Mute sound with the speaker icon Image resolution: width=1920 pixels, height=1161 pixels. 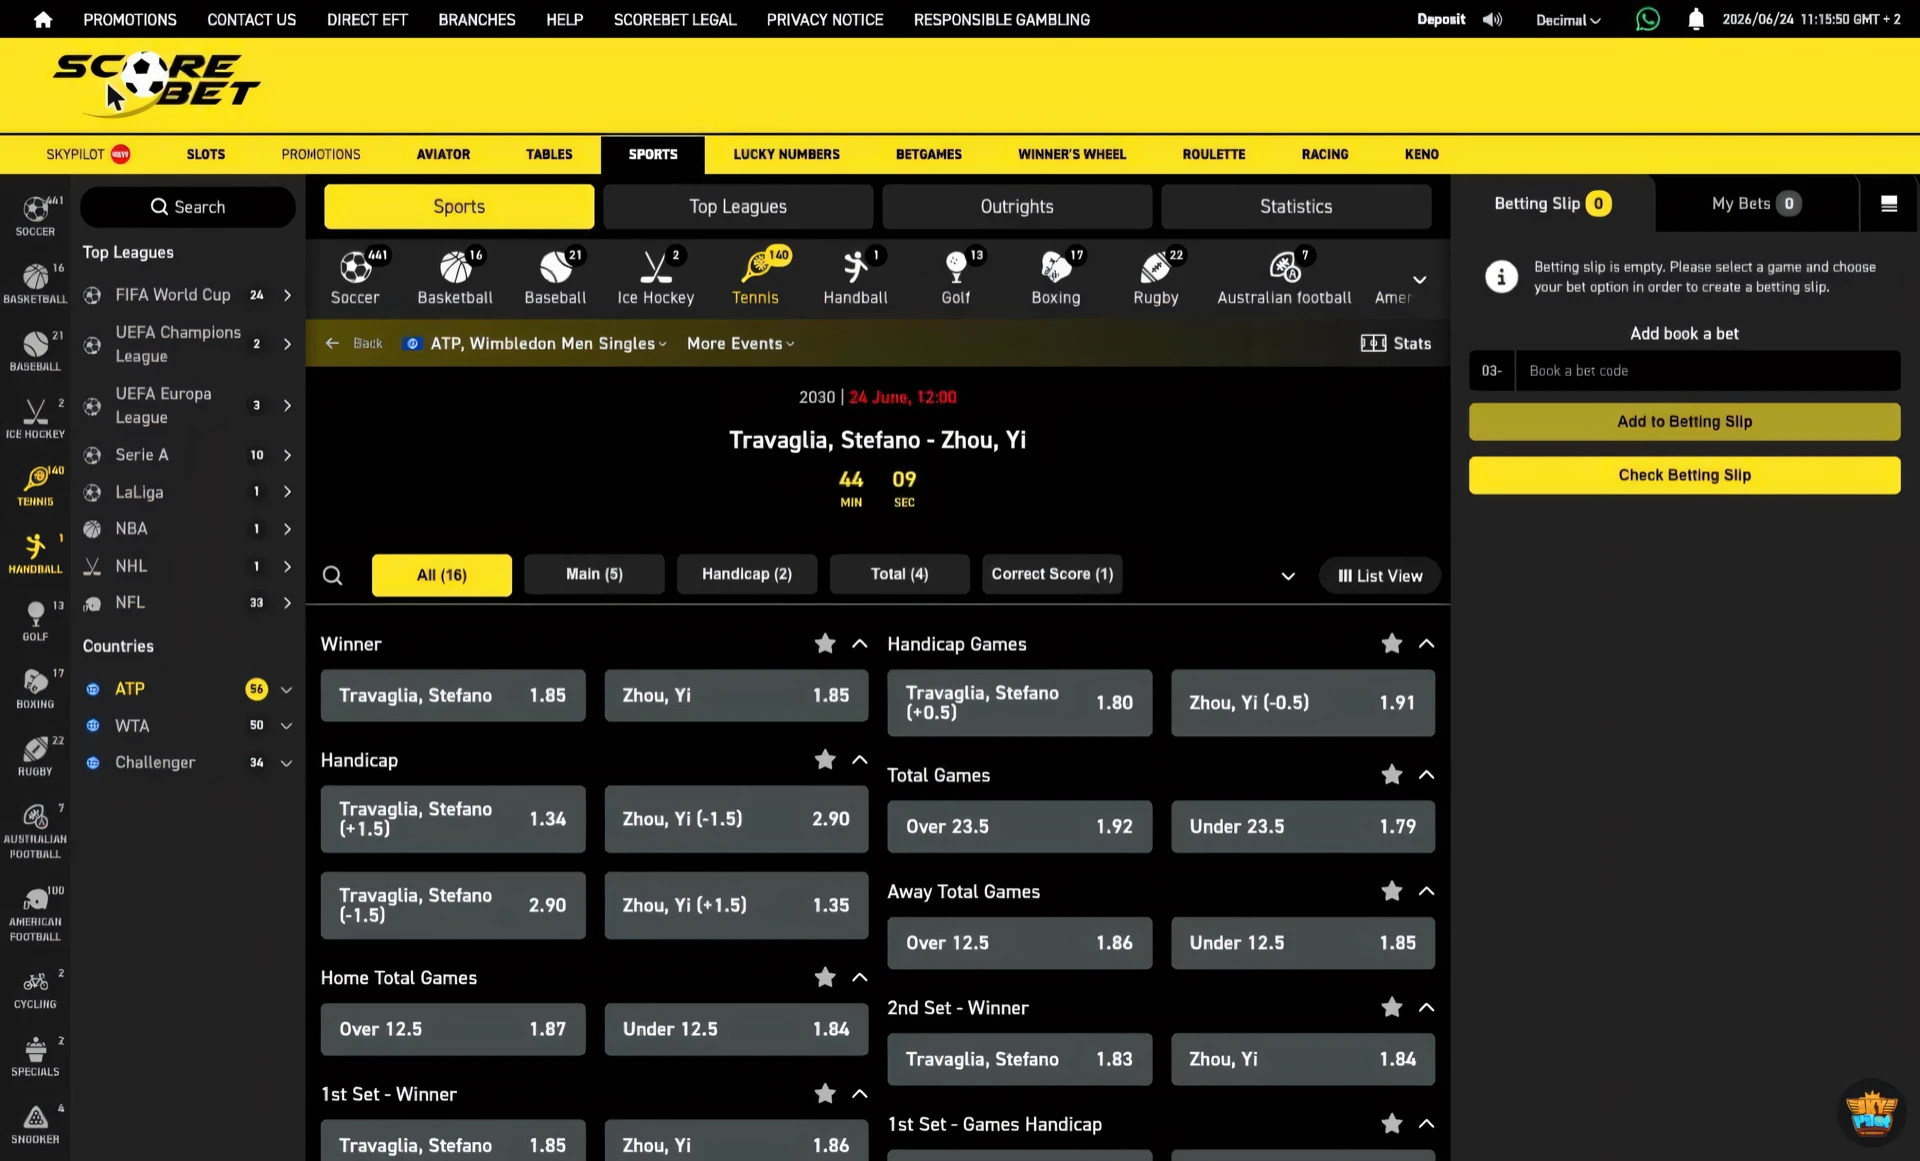point(1492,19)
